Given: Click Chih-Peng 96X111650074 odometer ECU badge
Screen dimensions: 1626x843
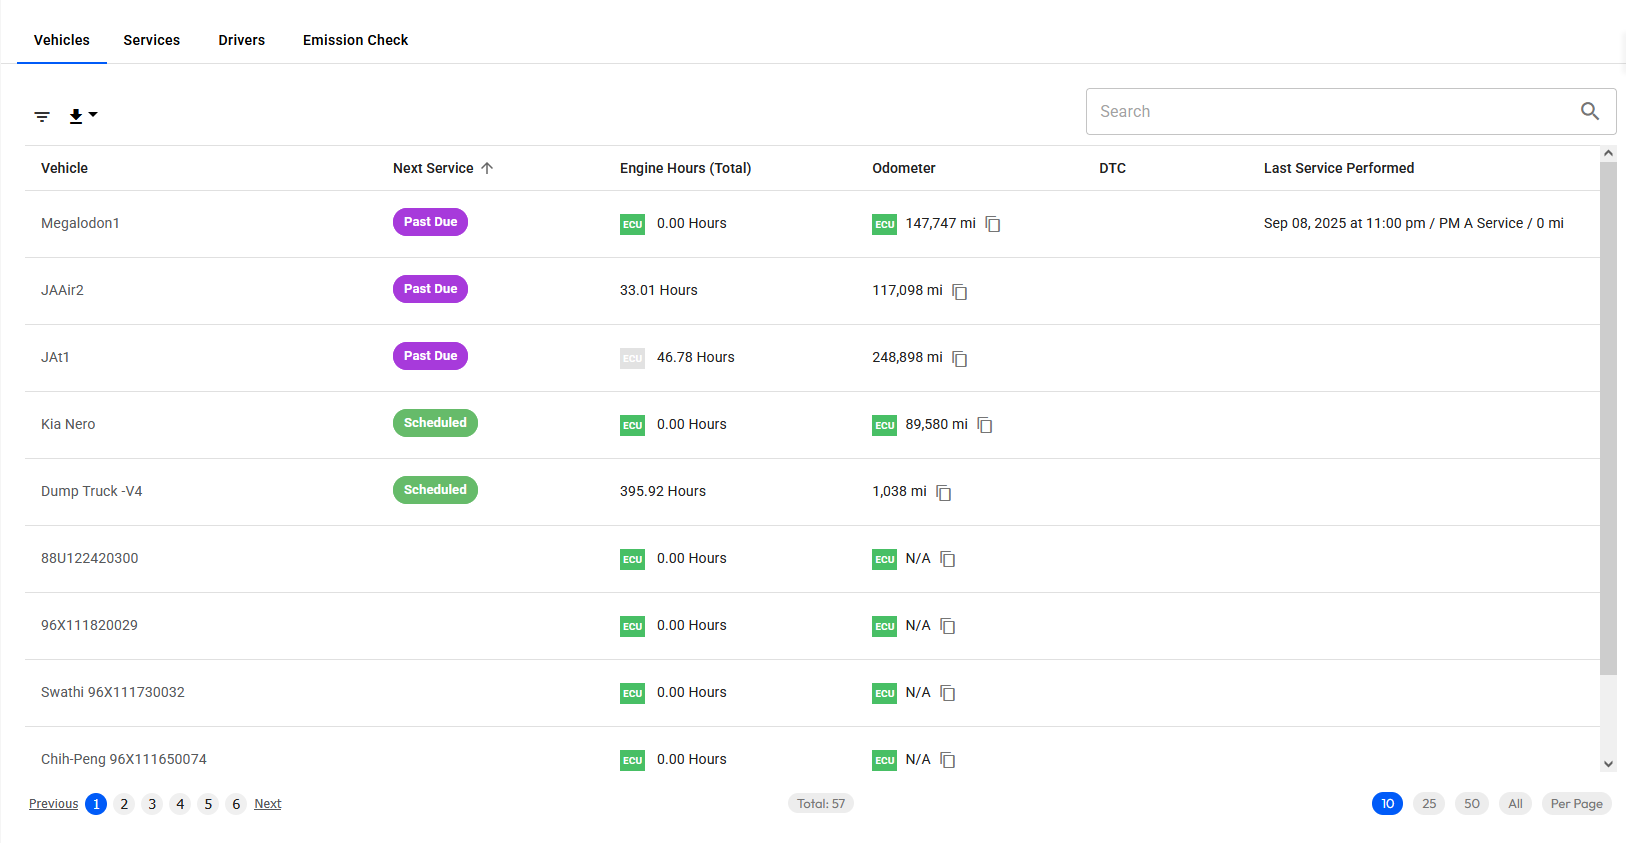Looking at the screenshot, I should (884, 760).
